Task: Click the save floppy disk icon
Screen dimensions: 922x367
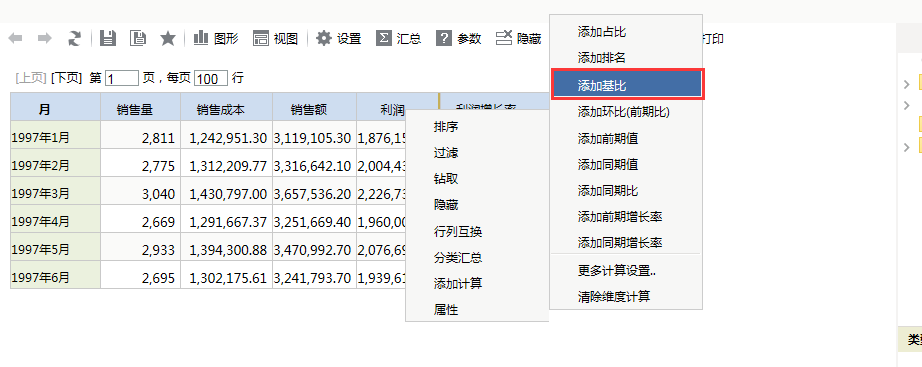Action: point(108,39)
